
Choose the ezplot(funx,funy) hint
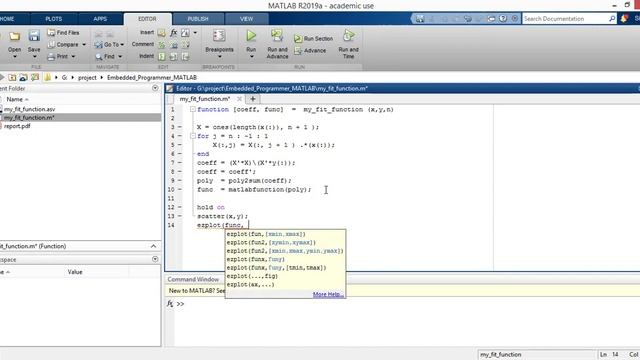point(256,259)
